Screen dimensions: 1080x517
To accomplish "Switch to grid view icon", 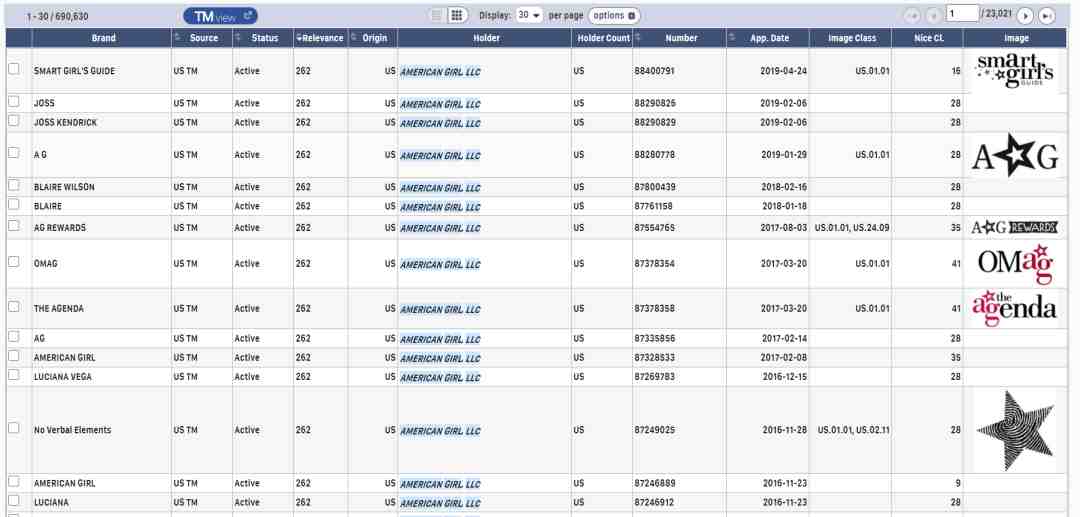I will pyautogui.click(x=456, y=16).
